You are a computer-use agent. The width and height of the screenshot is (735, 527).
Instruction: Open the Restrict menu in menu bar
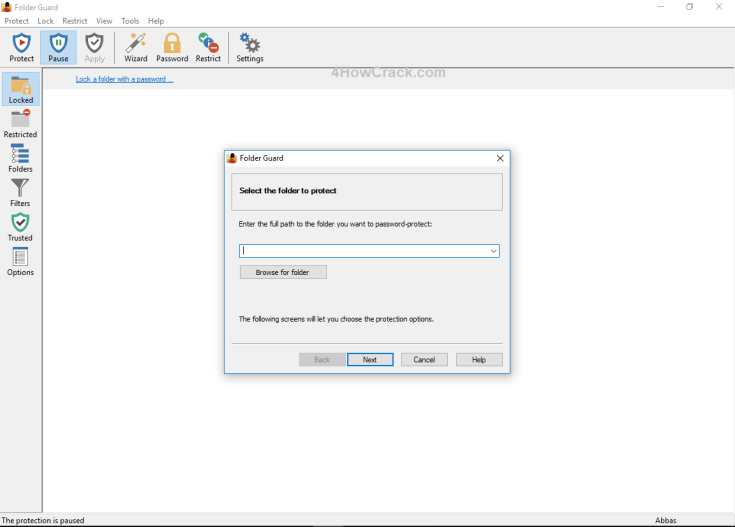[75, 21]
